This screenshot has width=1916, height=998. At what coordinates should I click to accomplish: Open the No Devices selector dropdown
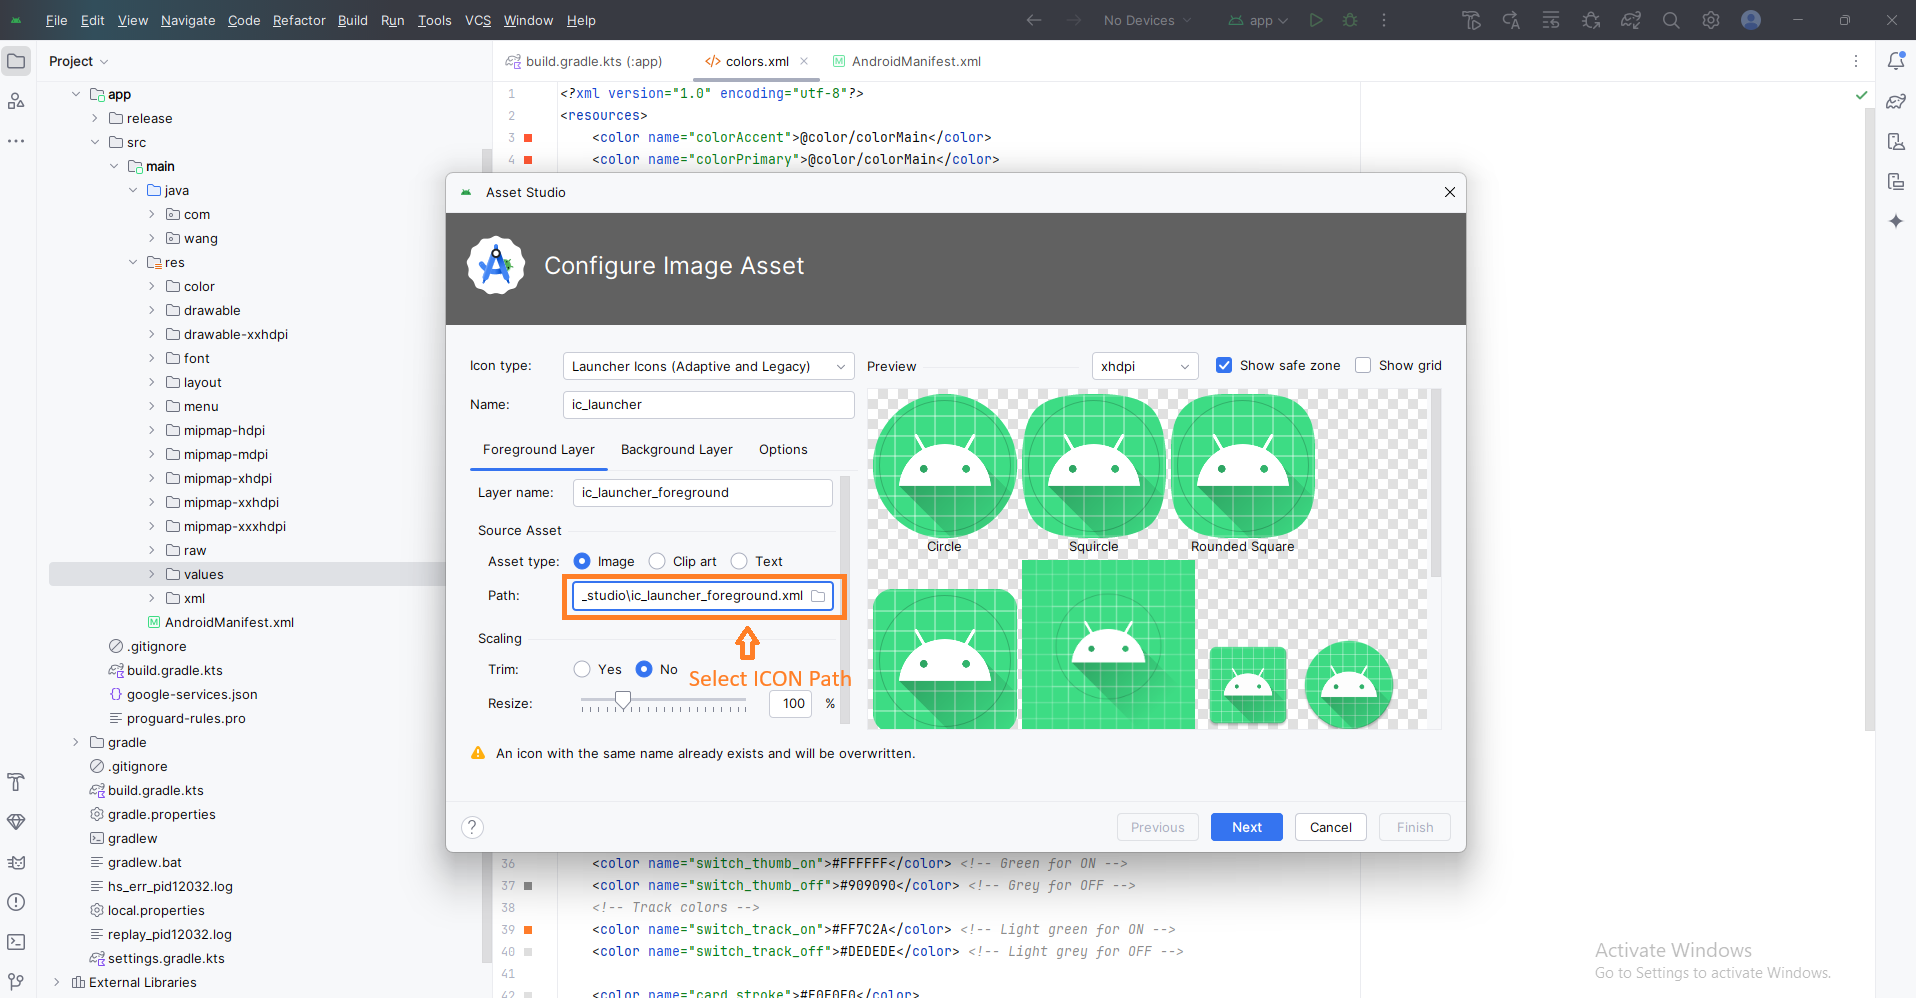point(1147,20)
